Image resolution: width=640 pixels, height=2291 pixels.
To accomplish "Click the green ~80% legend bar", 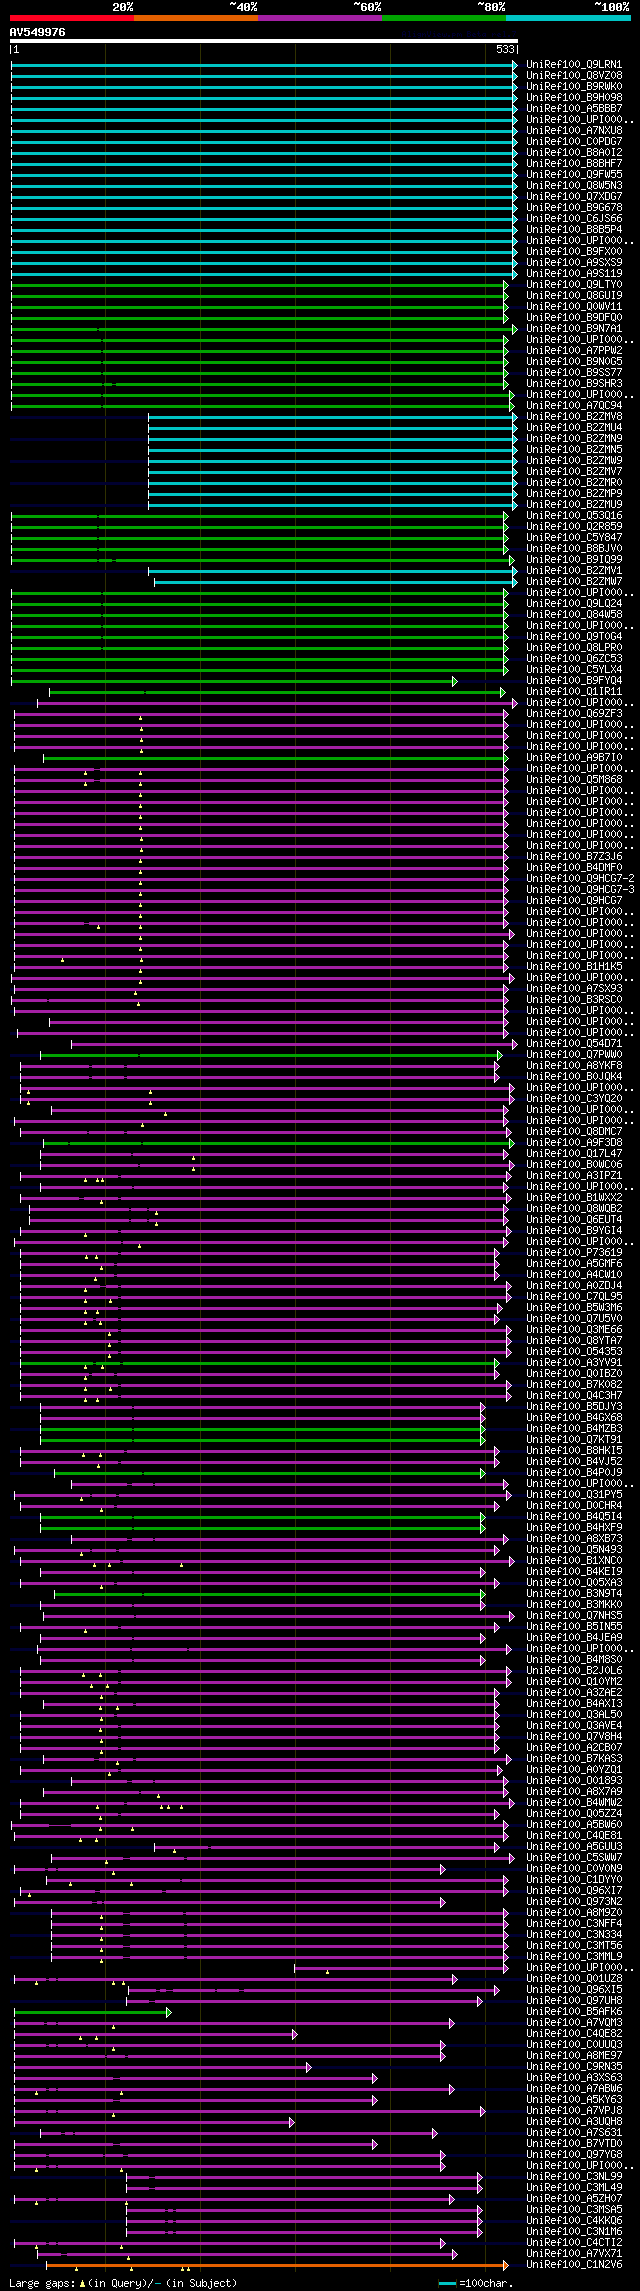I will pos(444,18).
